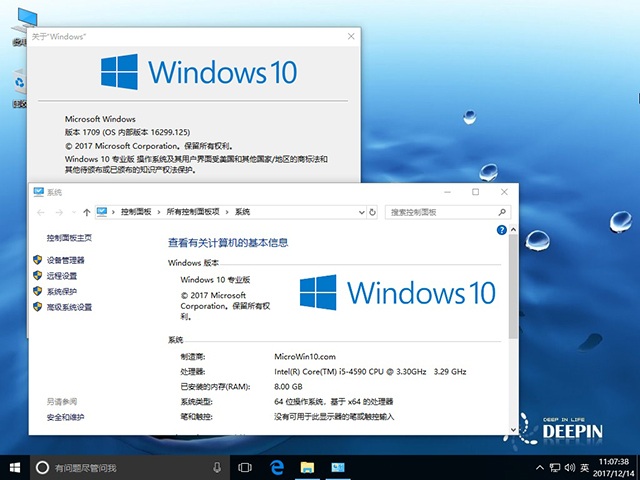Click search magnifier in control panel

[x=502, y=212]
